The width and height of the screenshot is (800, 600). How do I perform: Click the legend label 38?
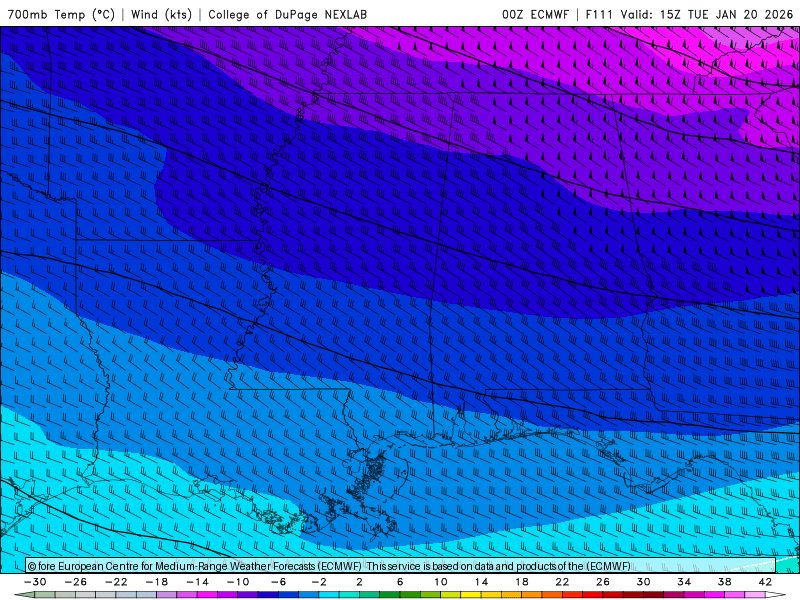click(724, 582)
